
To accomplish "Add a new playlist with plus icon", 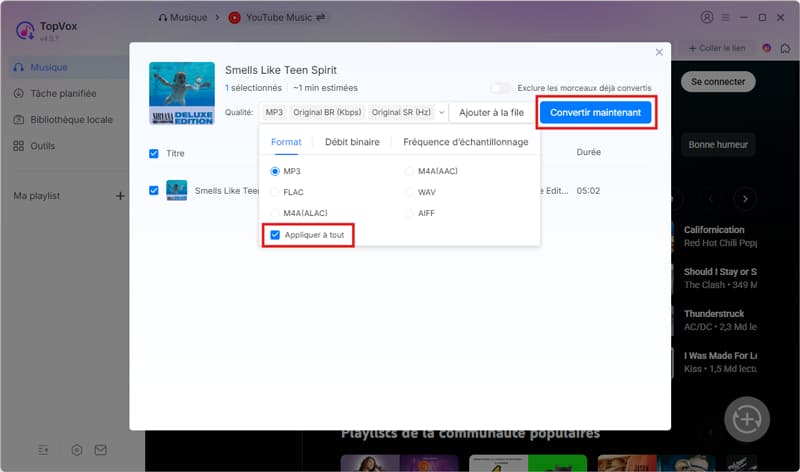I will coord(120,195).
